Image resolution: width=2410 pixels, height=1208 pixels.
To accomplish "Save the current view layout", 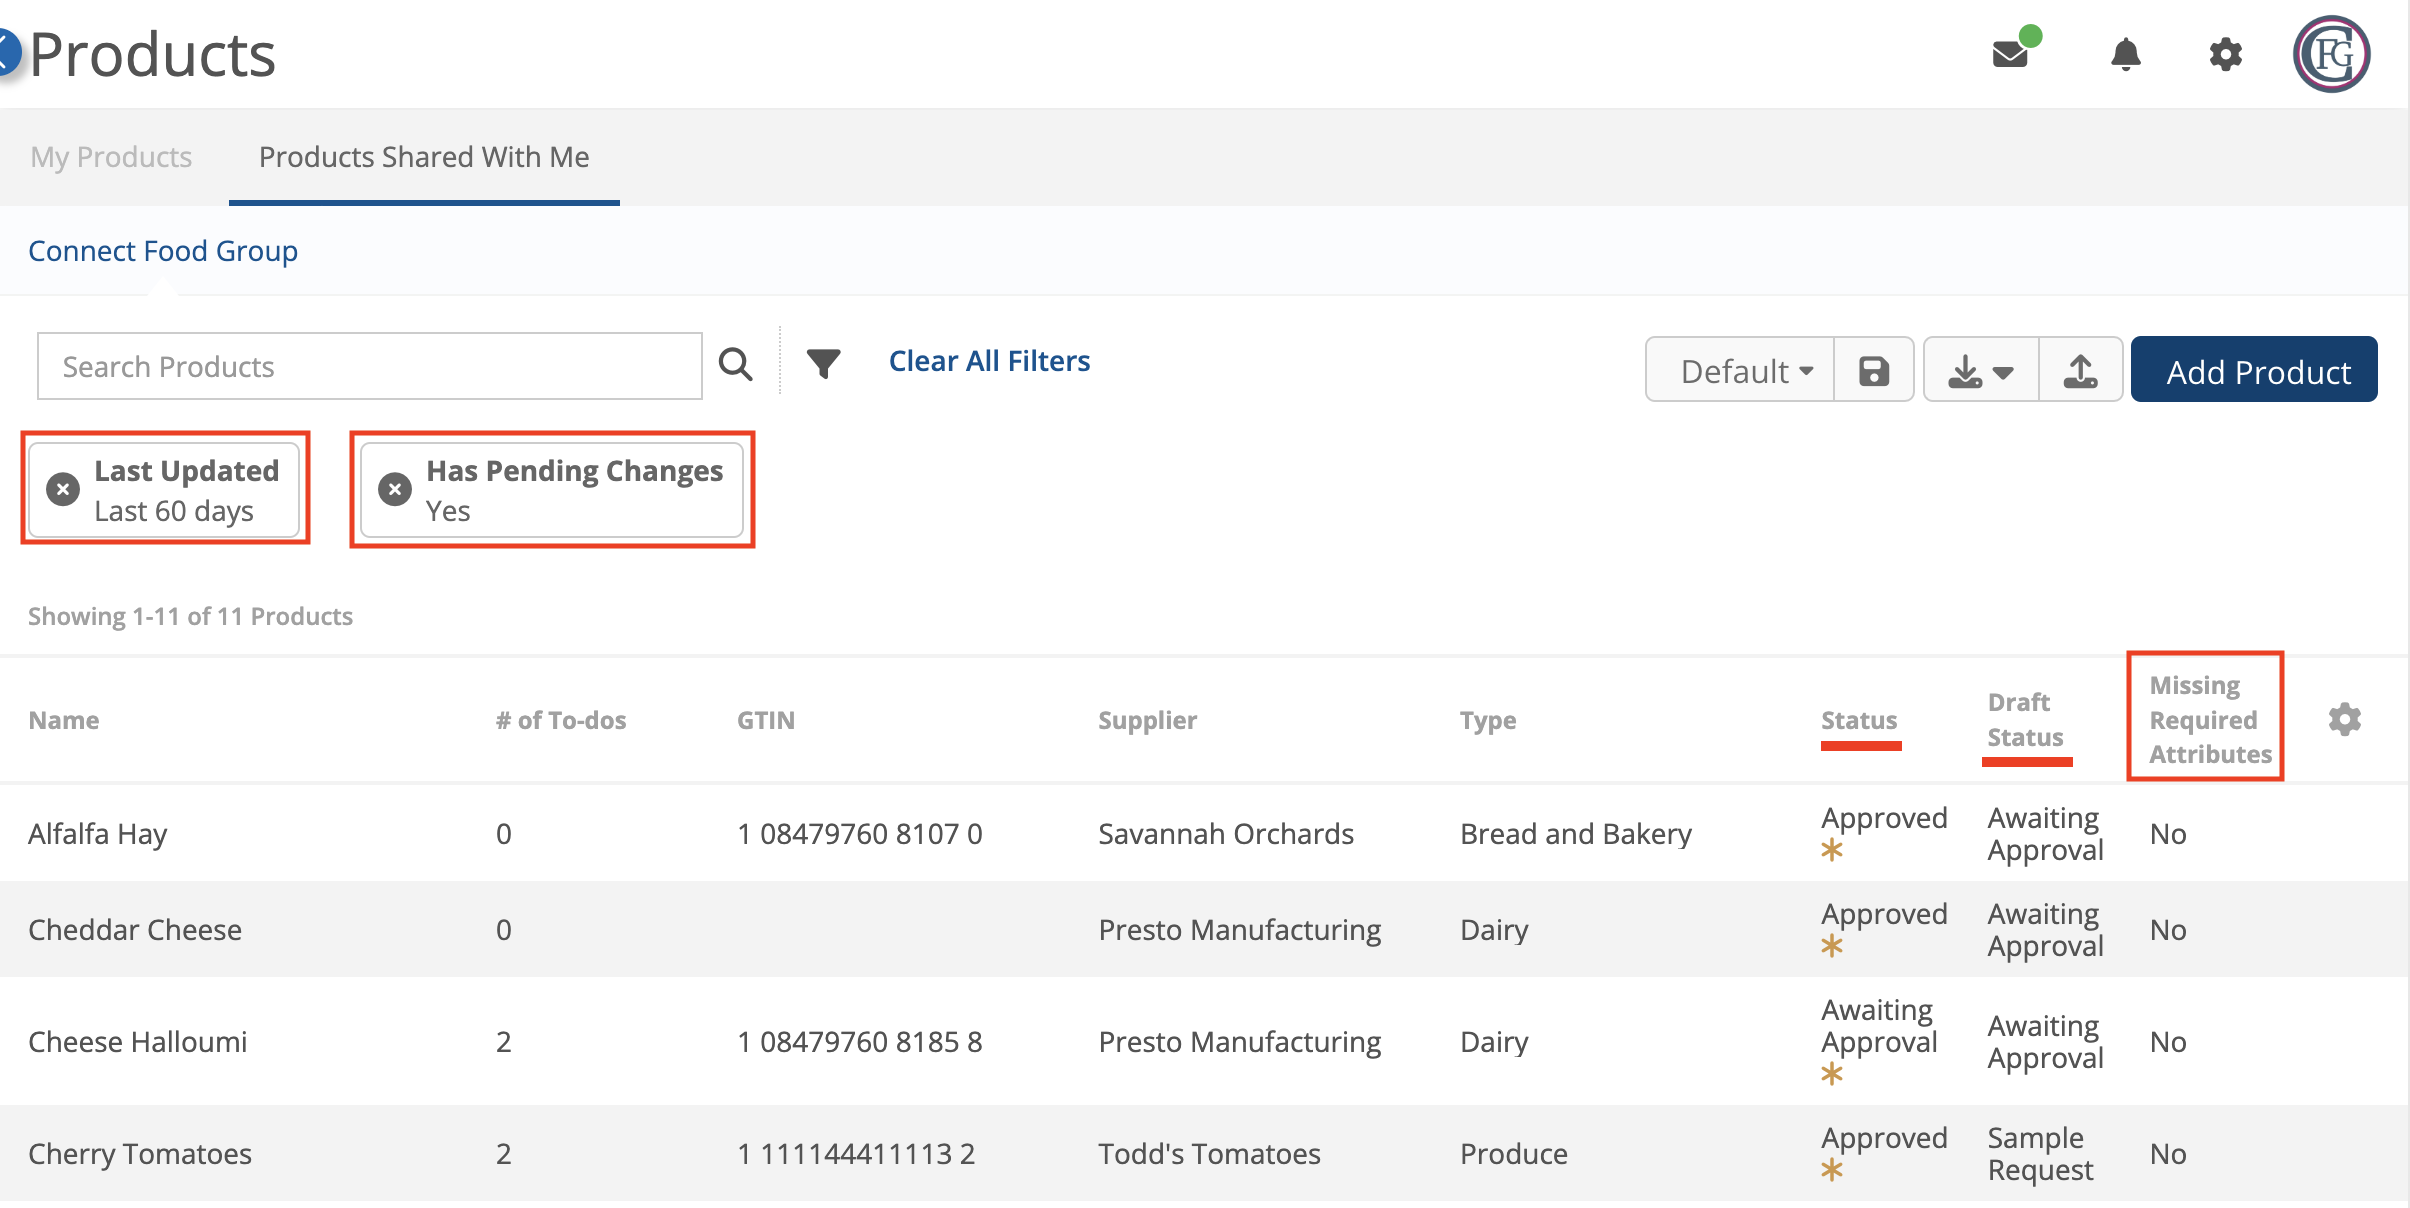I will [x=1873, y=371].
